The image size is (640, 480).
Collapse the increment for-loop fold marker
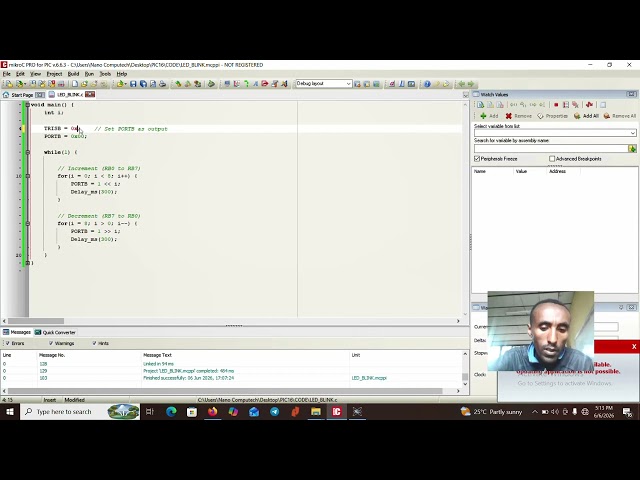[28, 176]
